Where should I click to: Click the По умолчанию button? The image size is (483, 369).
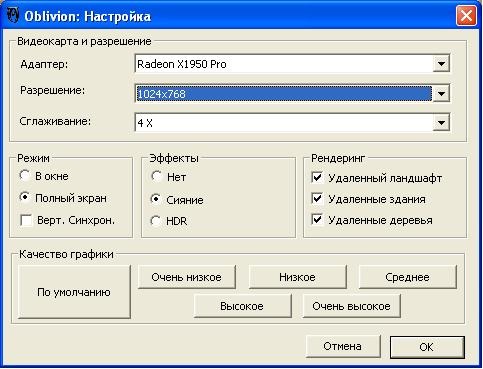pos(74,292)
